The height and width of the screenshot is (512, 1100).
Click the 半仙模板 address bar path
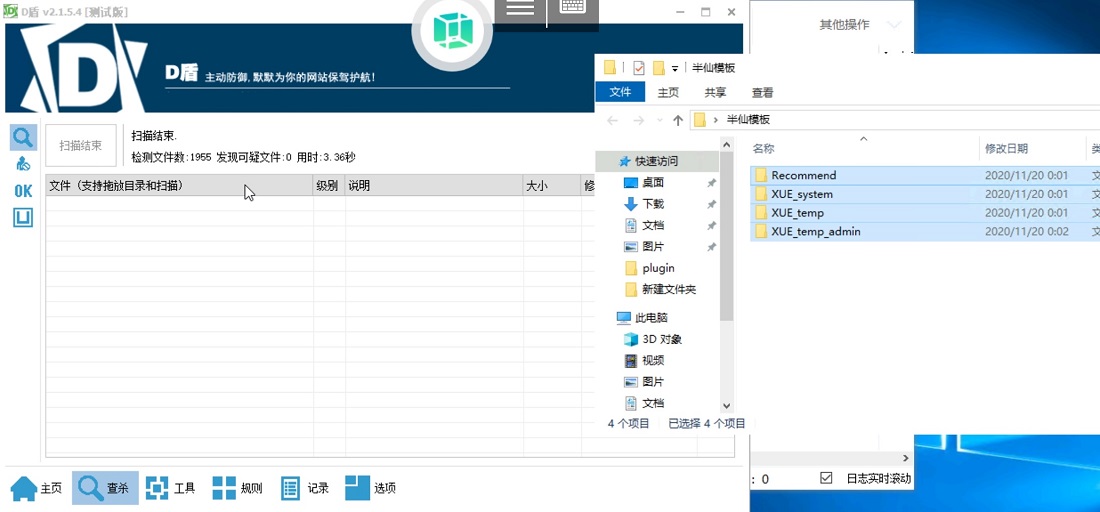coord(748,120)
